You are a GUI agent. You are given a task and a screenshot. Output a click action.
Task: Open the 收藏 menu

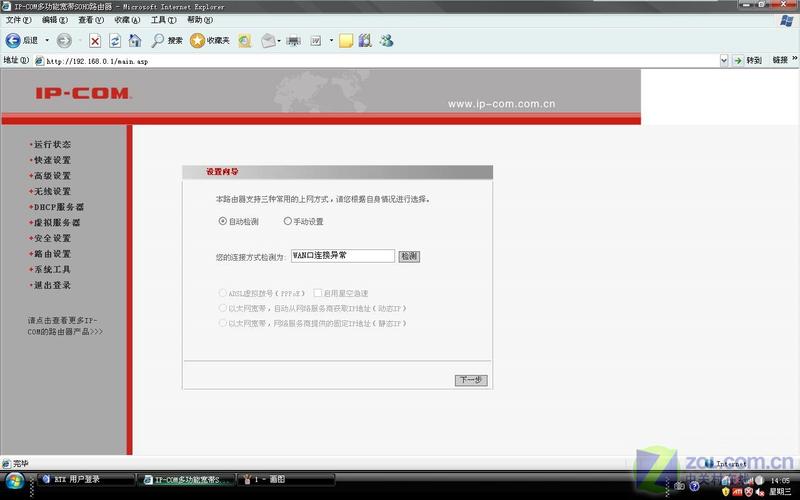point(127,20)
